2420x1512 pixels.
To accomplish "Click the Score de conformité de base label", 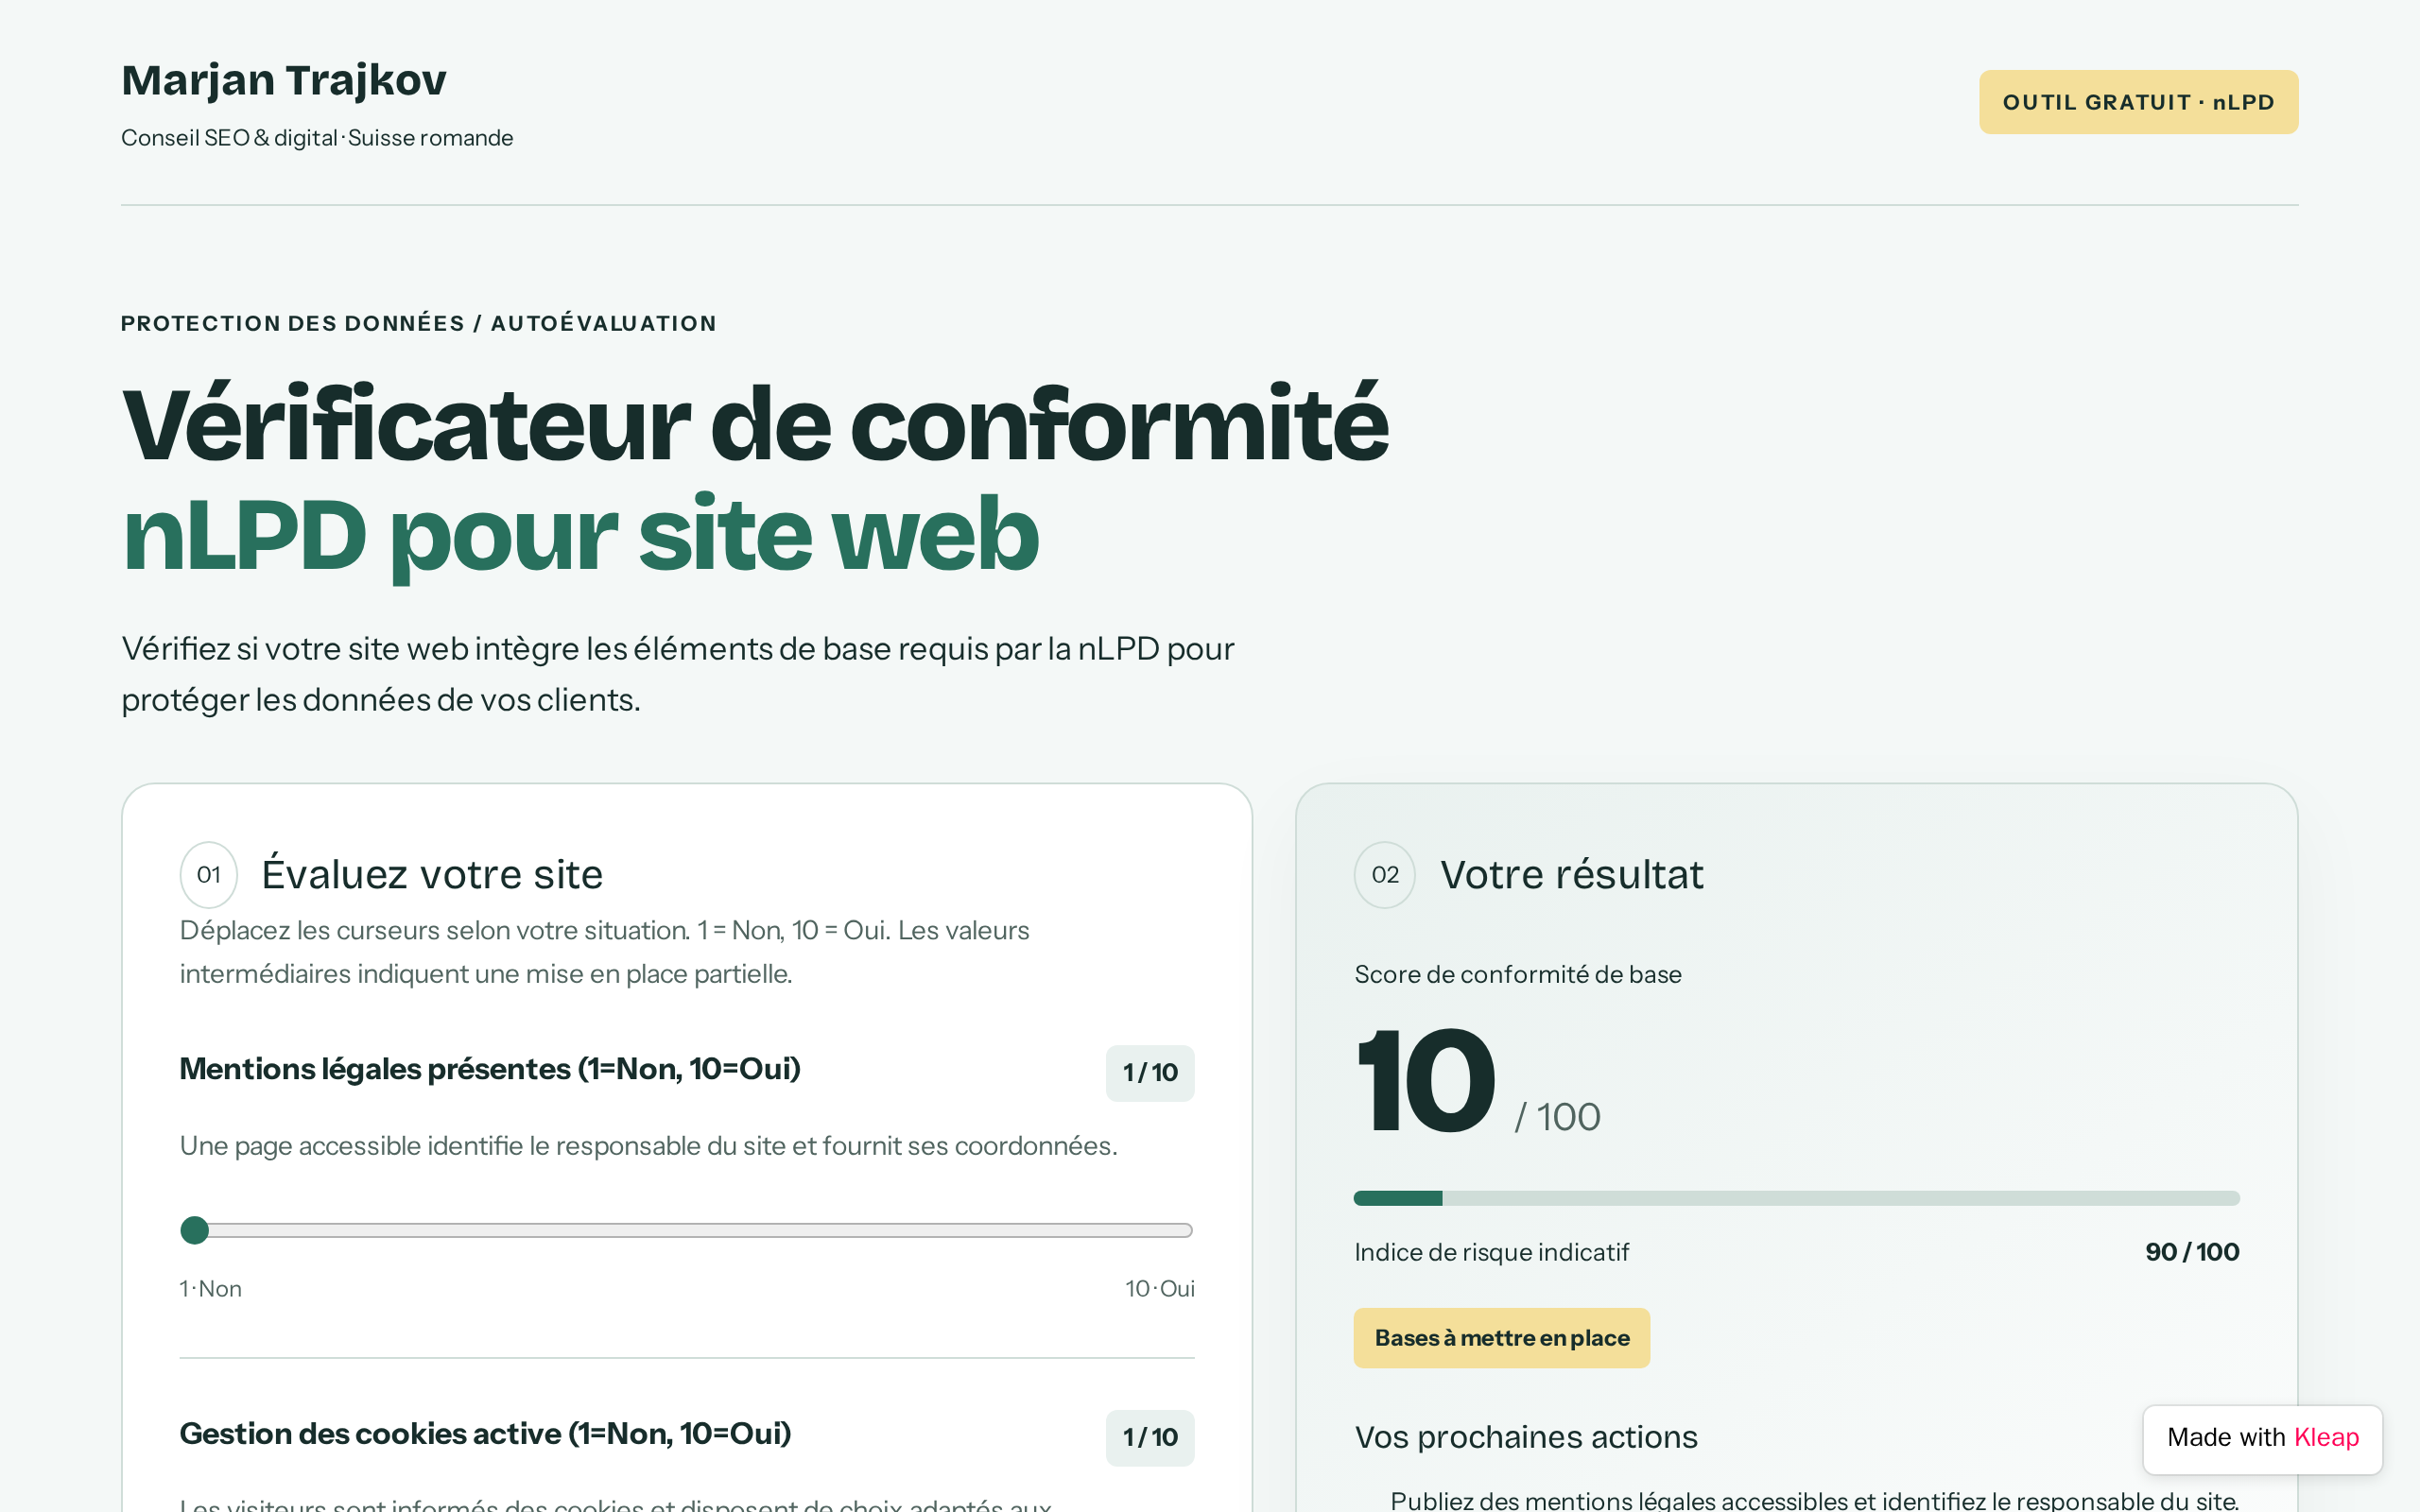I will [x=1518, y=974].
